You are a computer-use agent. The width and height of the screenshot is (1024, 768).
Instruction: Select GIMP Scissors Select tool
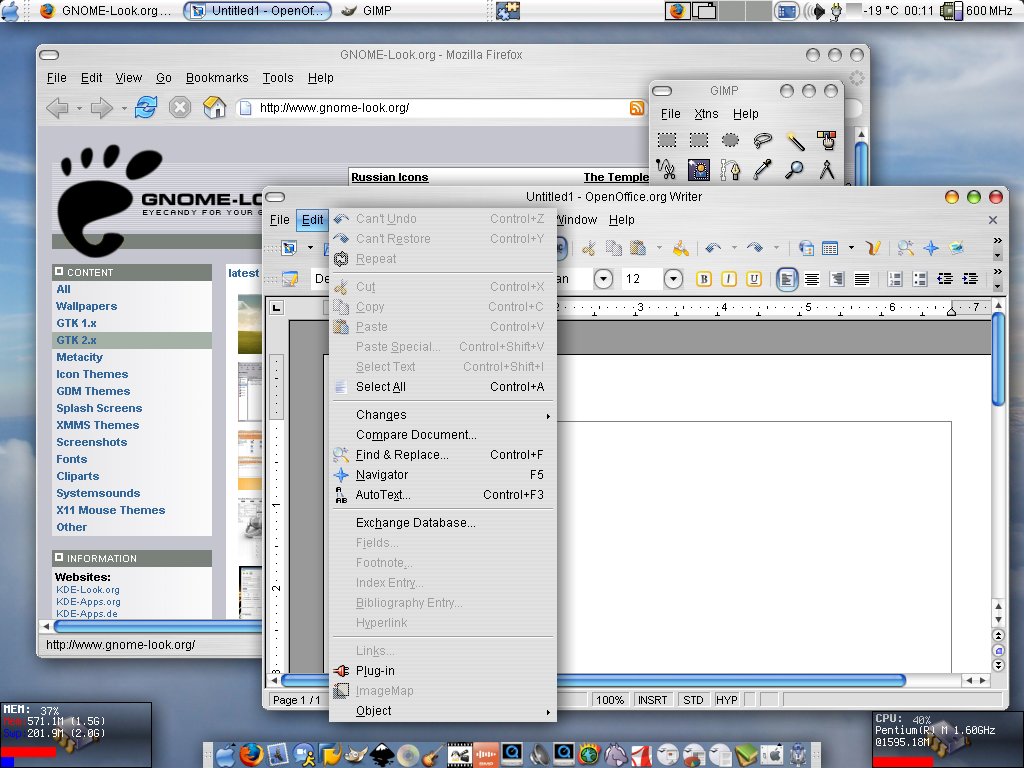pos(666,170)
